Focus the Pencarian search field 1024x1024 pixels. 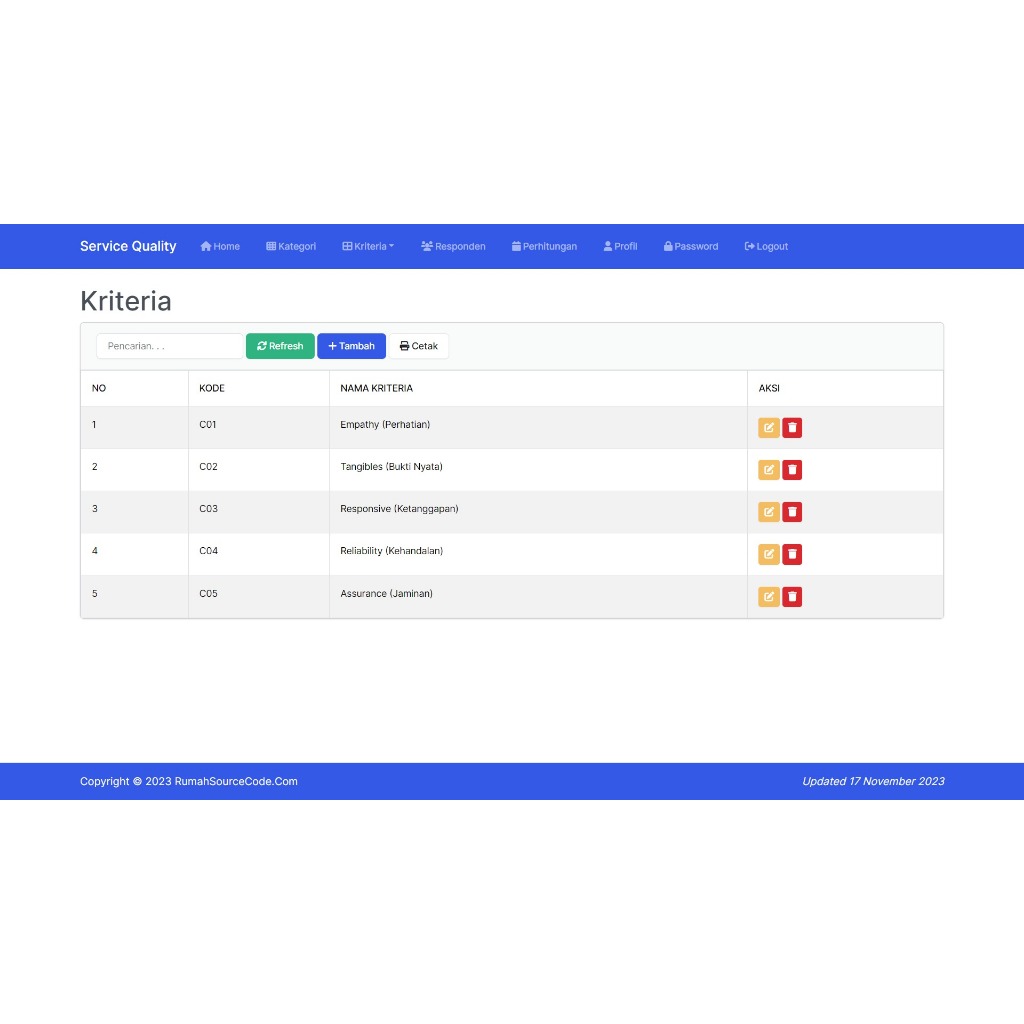pos(170,346)
